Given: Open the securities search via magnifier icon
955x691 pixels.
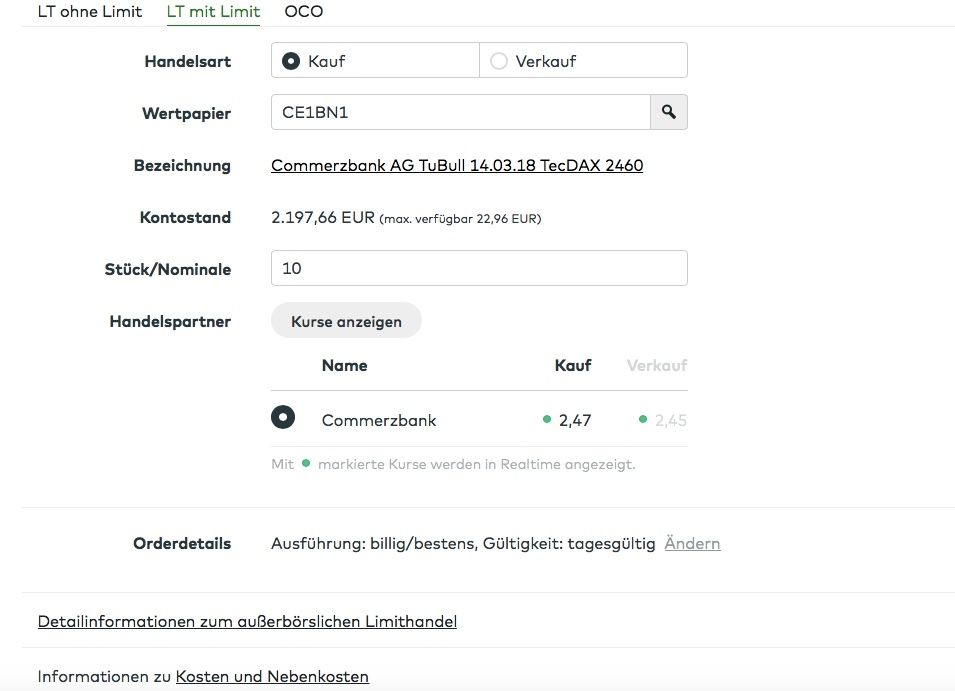Looking at the screenshot, I should pyautogui.click(x=669, y=112).
